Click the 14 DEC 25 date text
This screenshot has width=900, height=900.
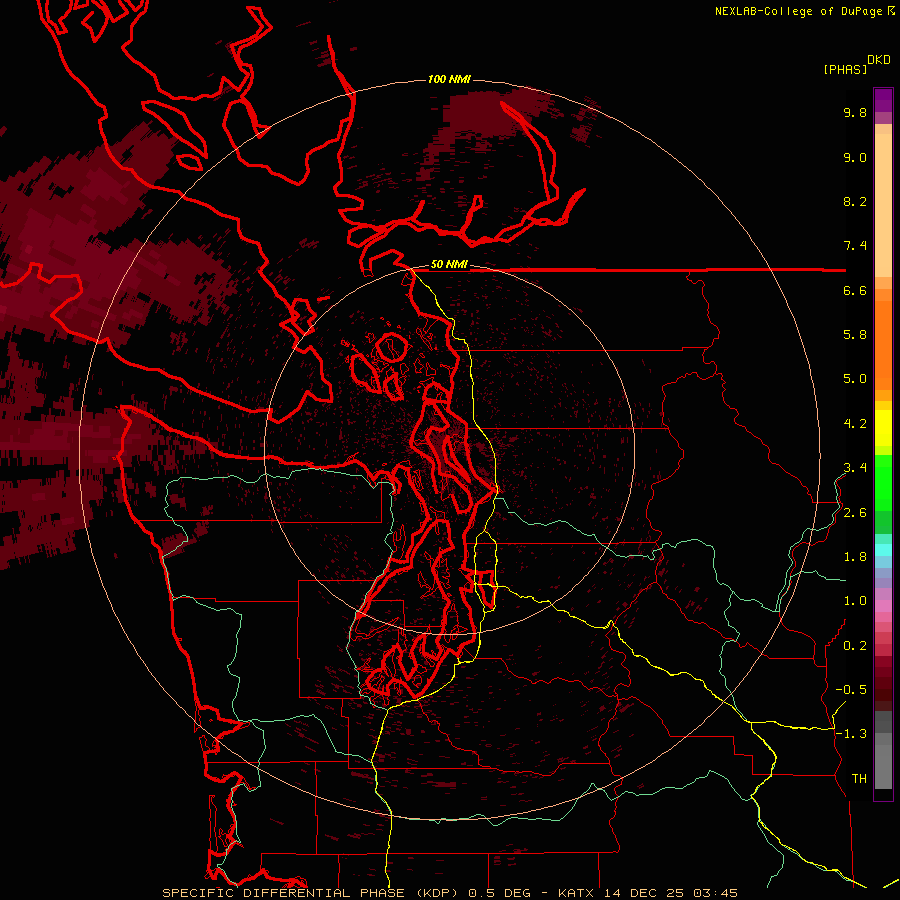pos(644,893)
